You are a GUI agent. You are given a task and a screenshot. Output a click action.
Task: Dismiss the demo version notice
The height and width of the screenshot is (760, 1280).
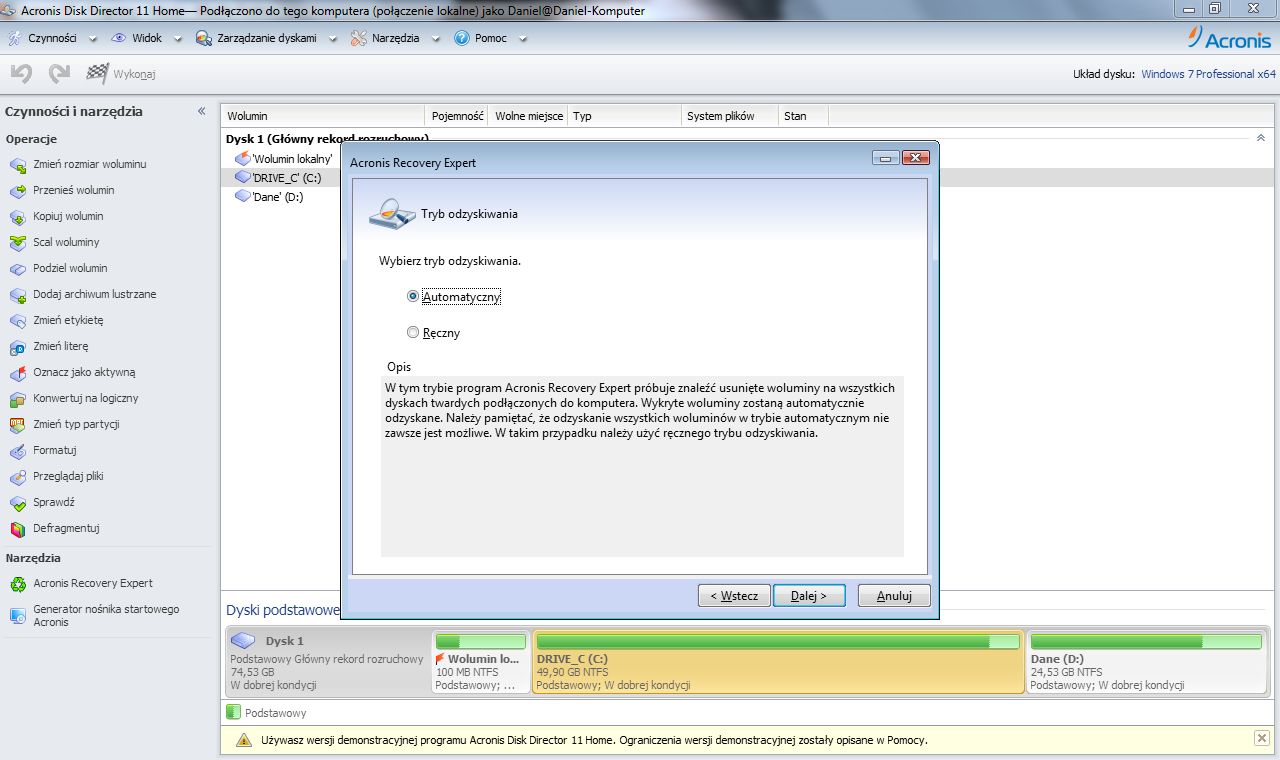tap(1261, 738)
